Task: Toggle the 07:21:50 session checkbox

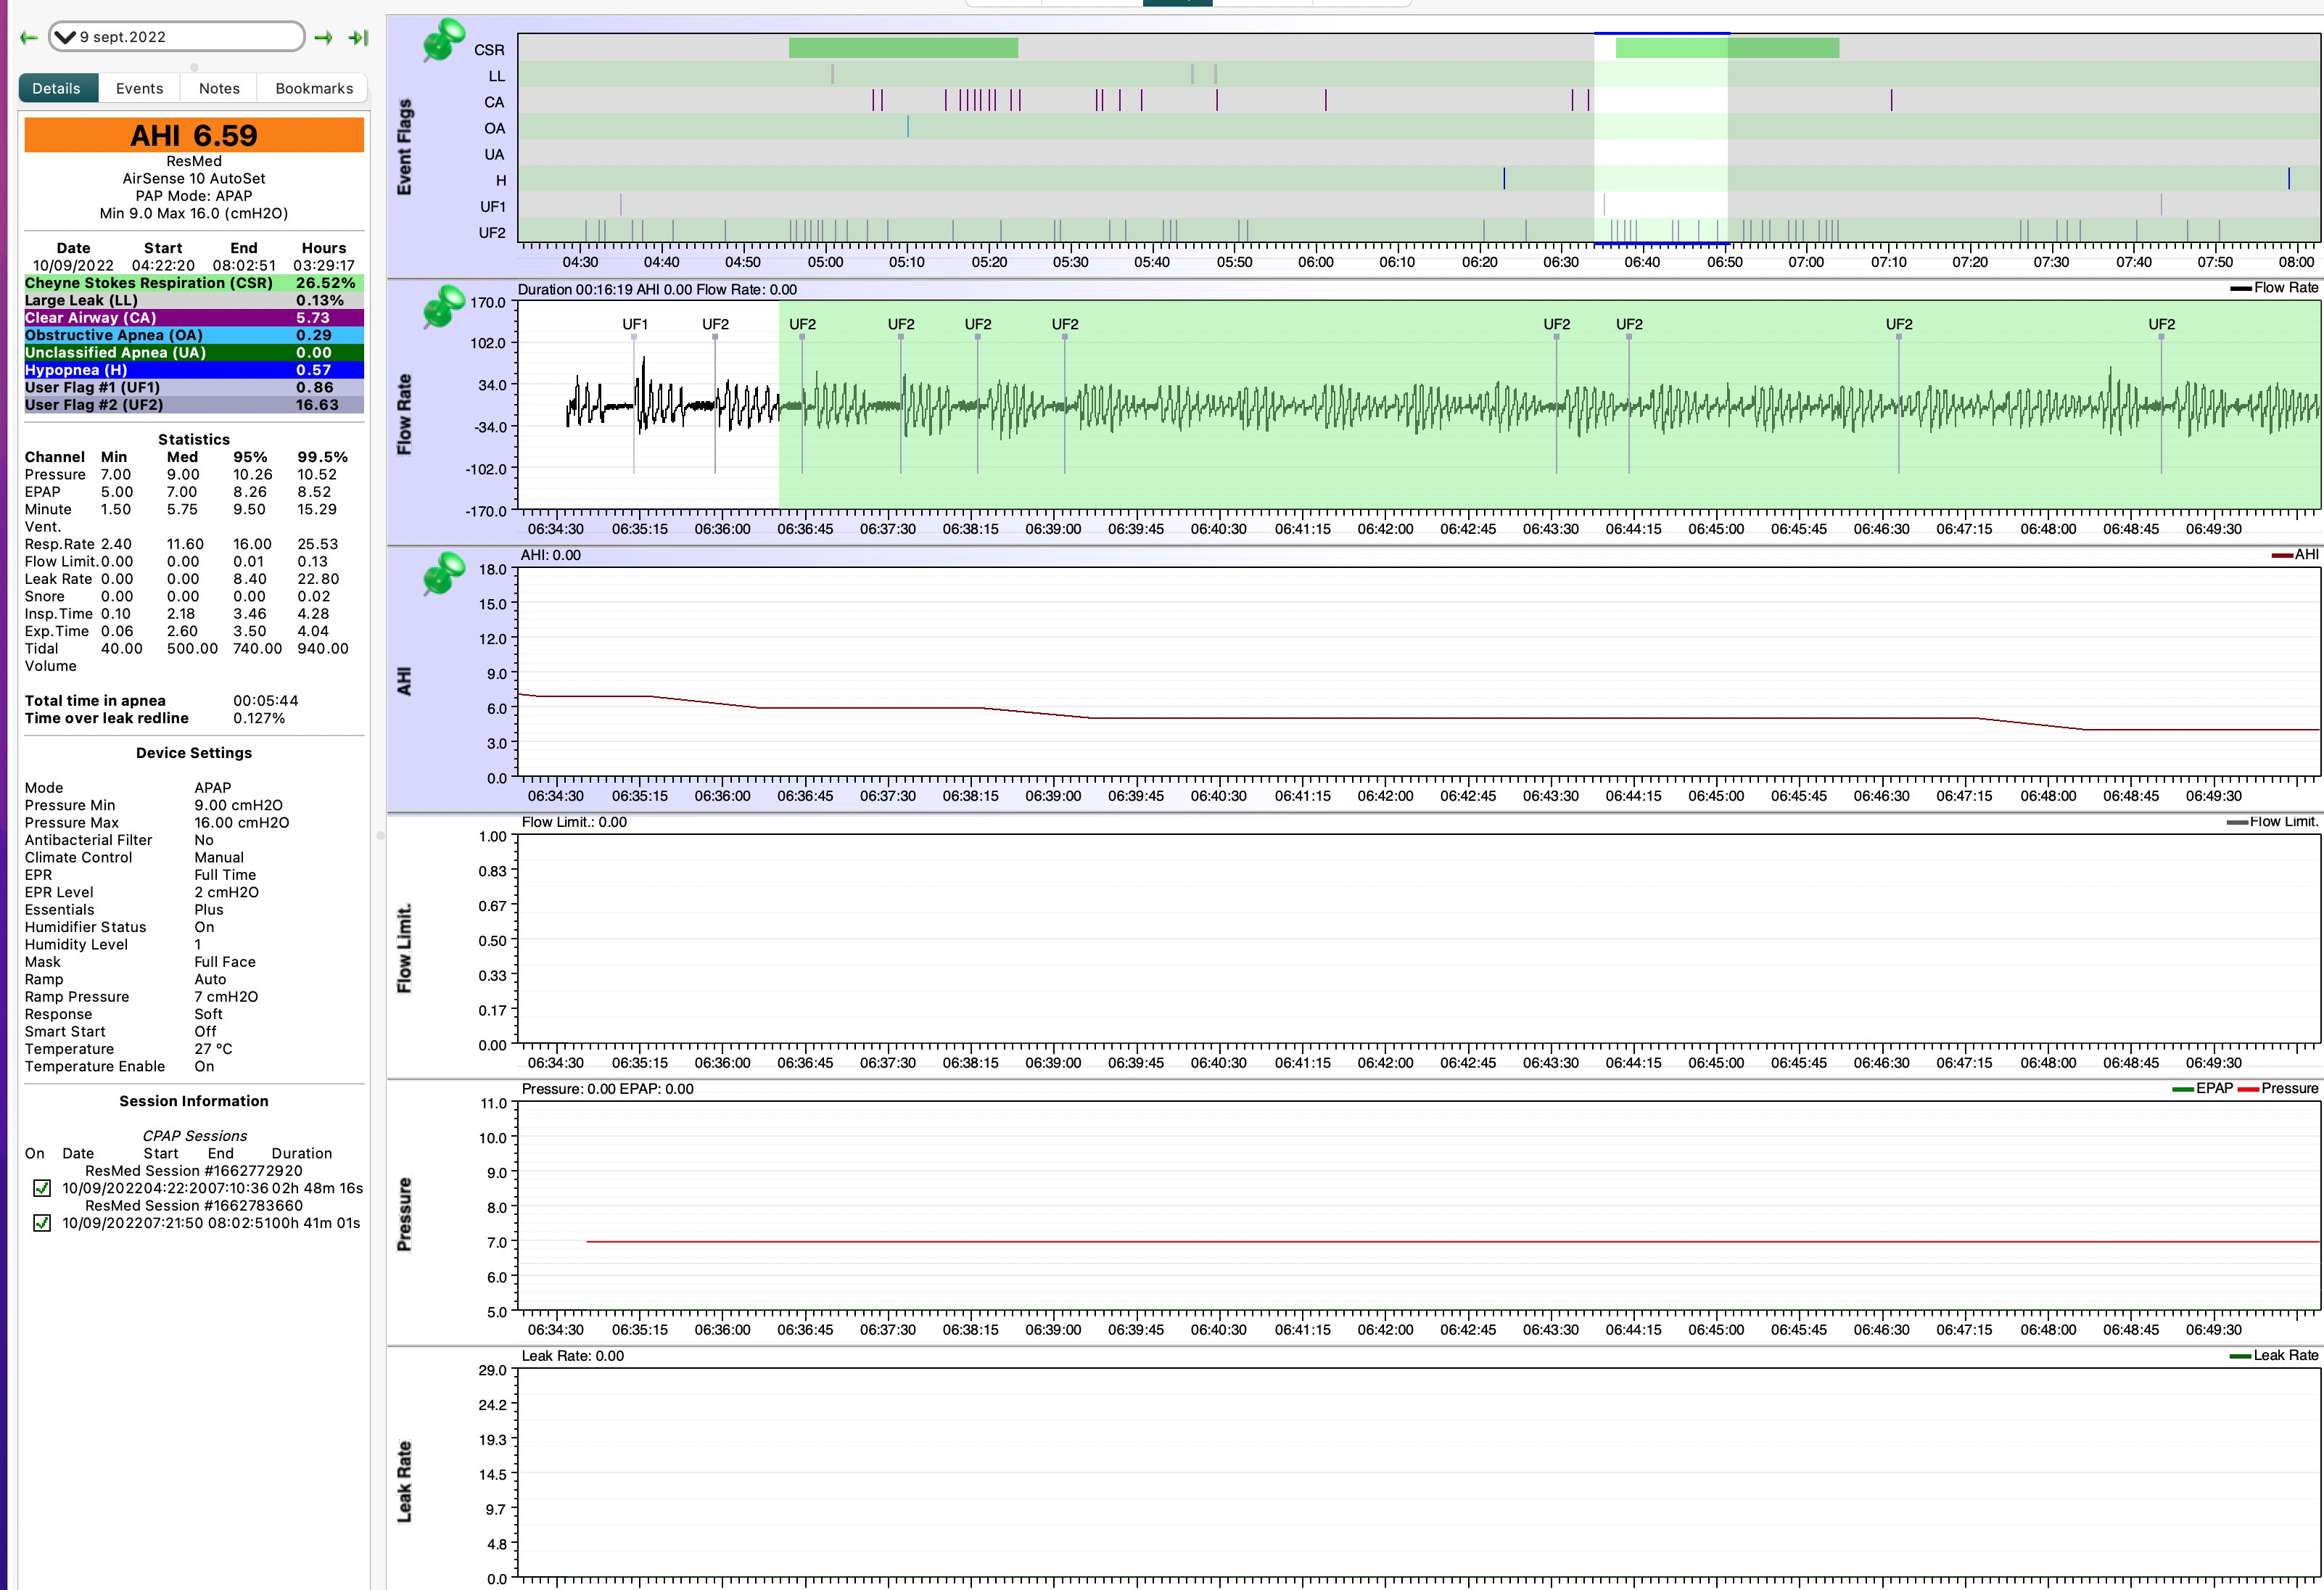Action: coord(42,1223)
